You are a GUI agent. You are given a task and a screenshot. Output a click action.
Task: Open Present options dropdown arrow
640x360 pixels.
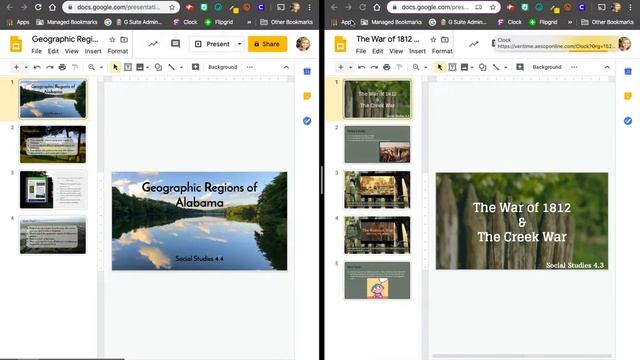[x=240, y=44]
